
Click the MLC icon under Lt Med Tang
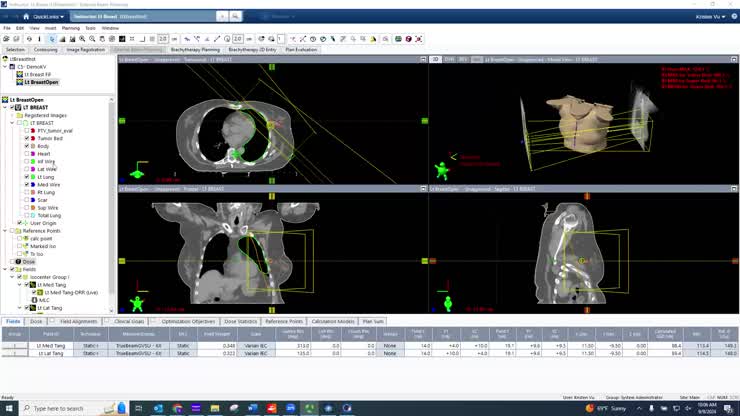[34, 300]
